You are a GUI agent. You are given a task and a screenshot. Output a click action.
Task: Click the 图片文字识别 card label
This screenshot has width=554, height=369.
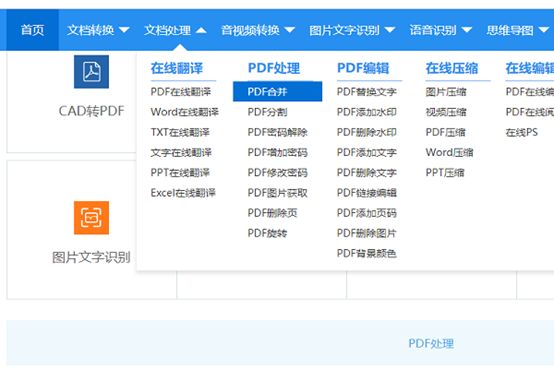click(92, 257)
